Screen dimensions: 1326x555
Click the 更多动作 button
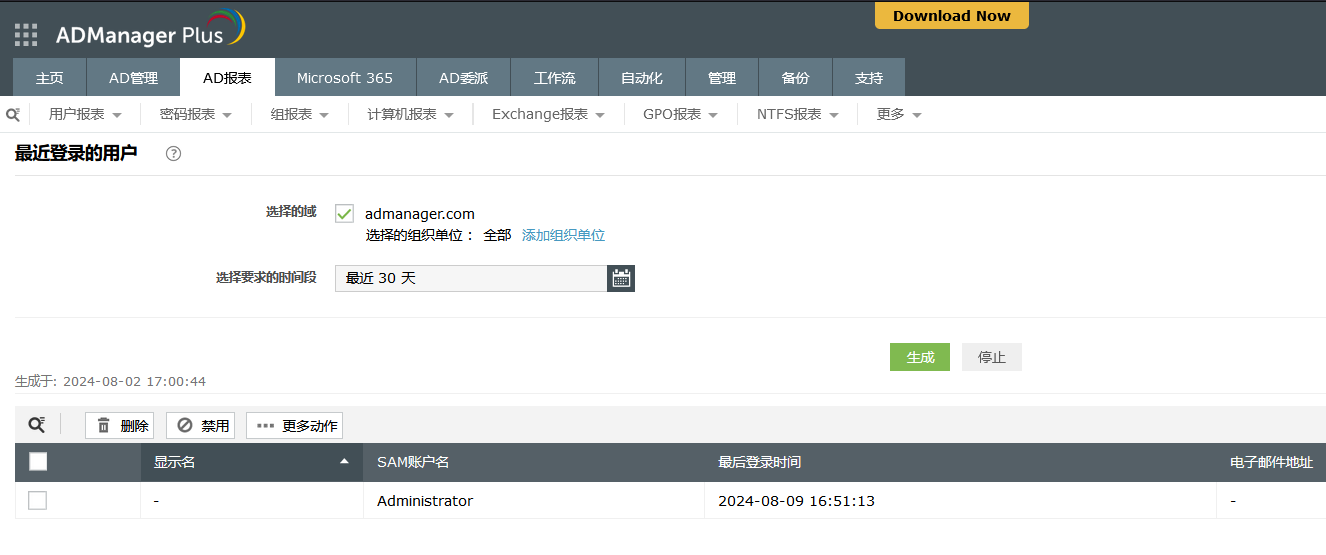(294, 425)
